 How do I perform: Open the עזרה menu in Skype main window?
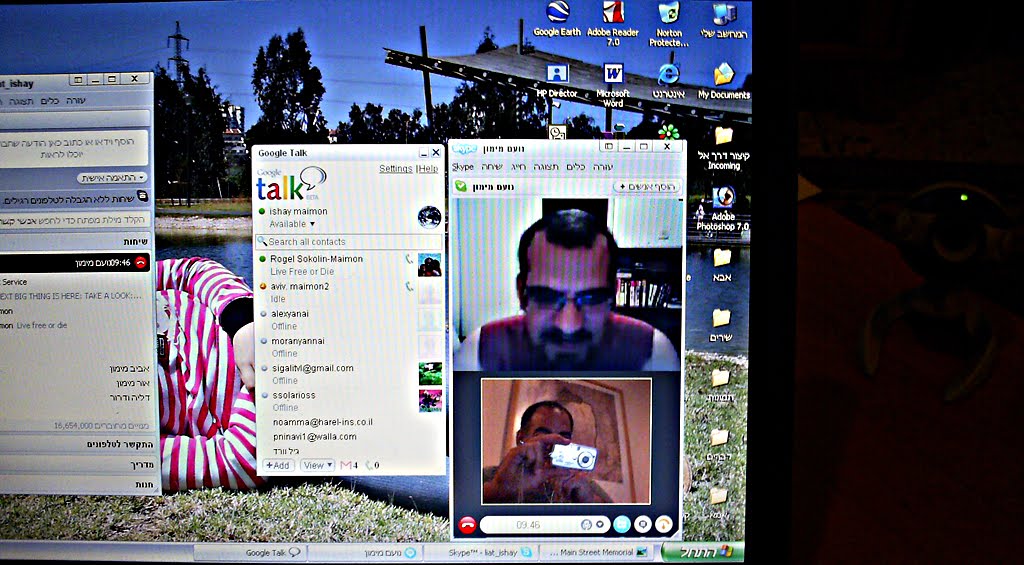tap(76, 101)
